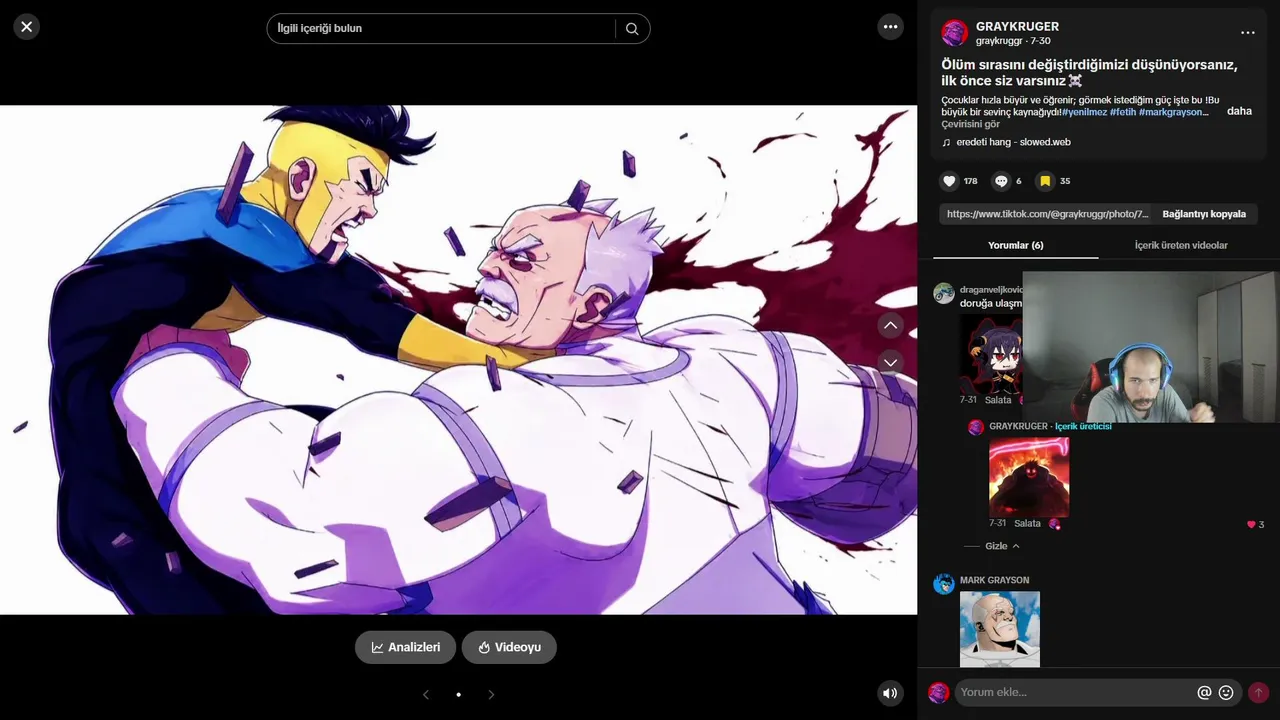Viewport: 1280px width, 720px height.
Task: Open the #yenilmez hashtag
Action: click(x=1083, y=112)
